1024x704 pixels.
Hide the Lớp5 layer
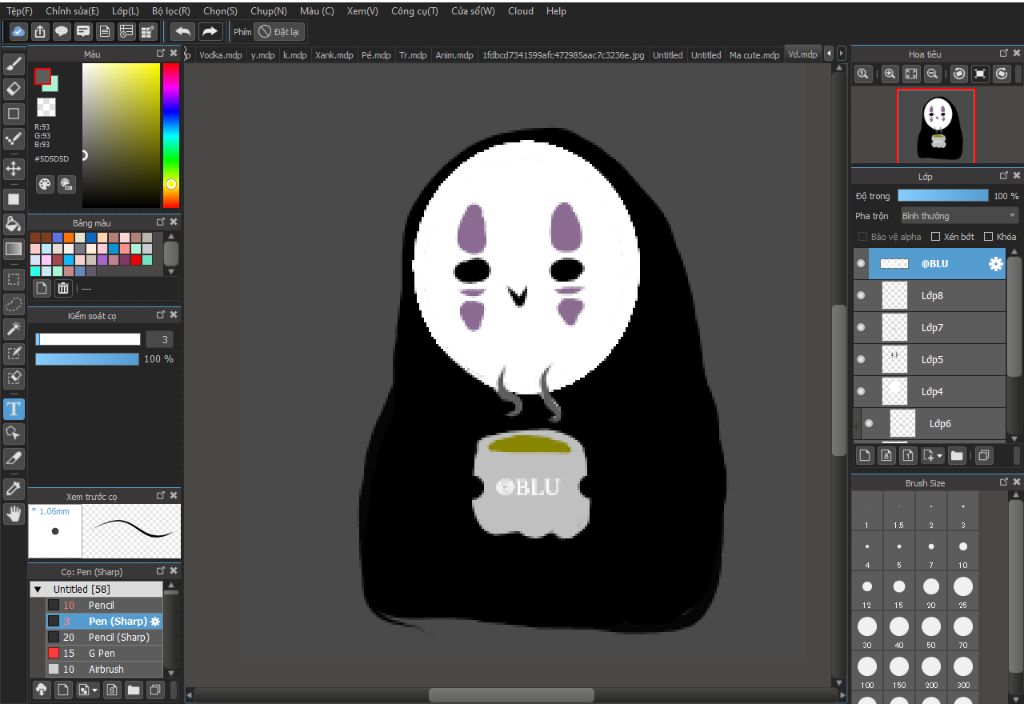(x=861, y=359)
